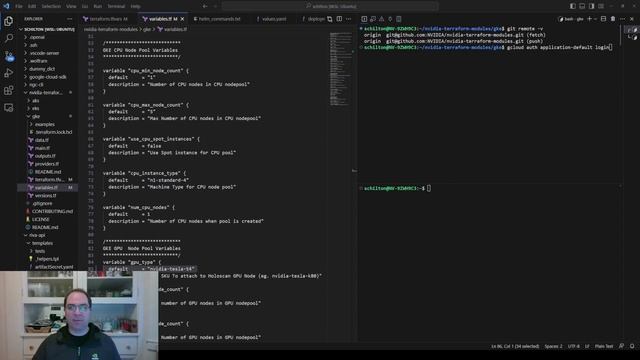Open the View menu

click(x=71, y=6)
